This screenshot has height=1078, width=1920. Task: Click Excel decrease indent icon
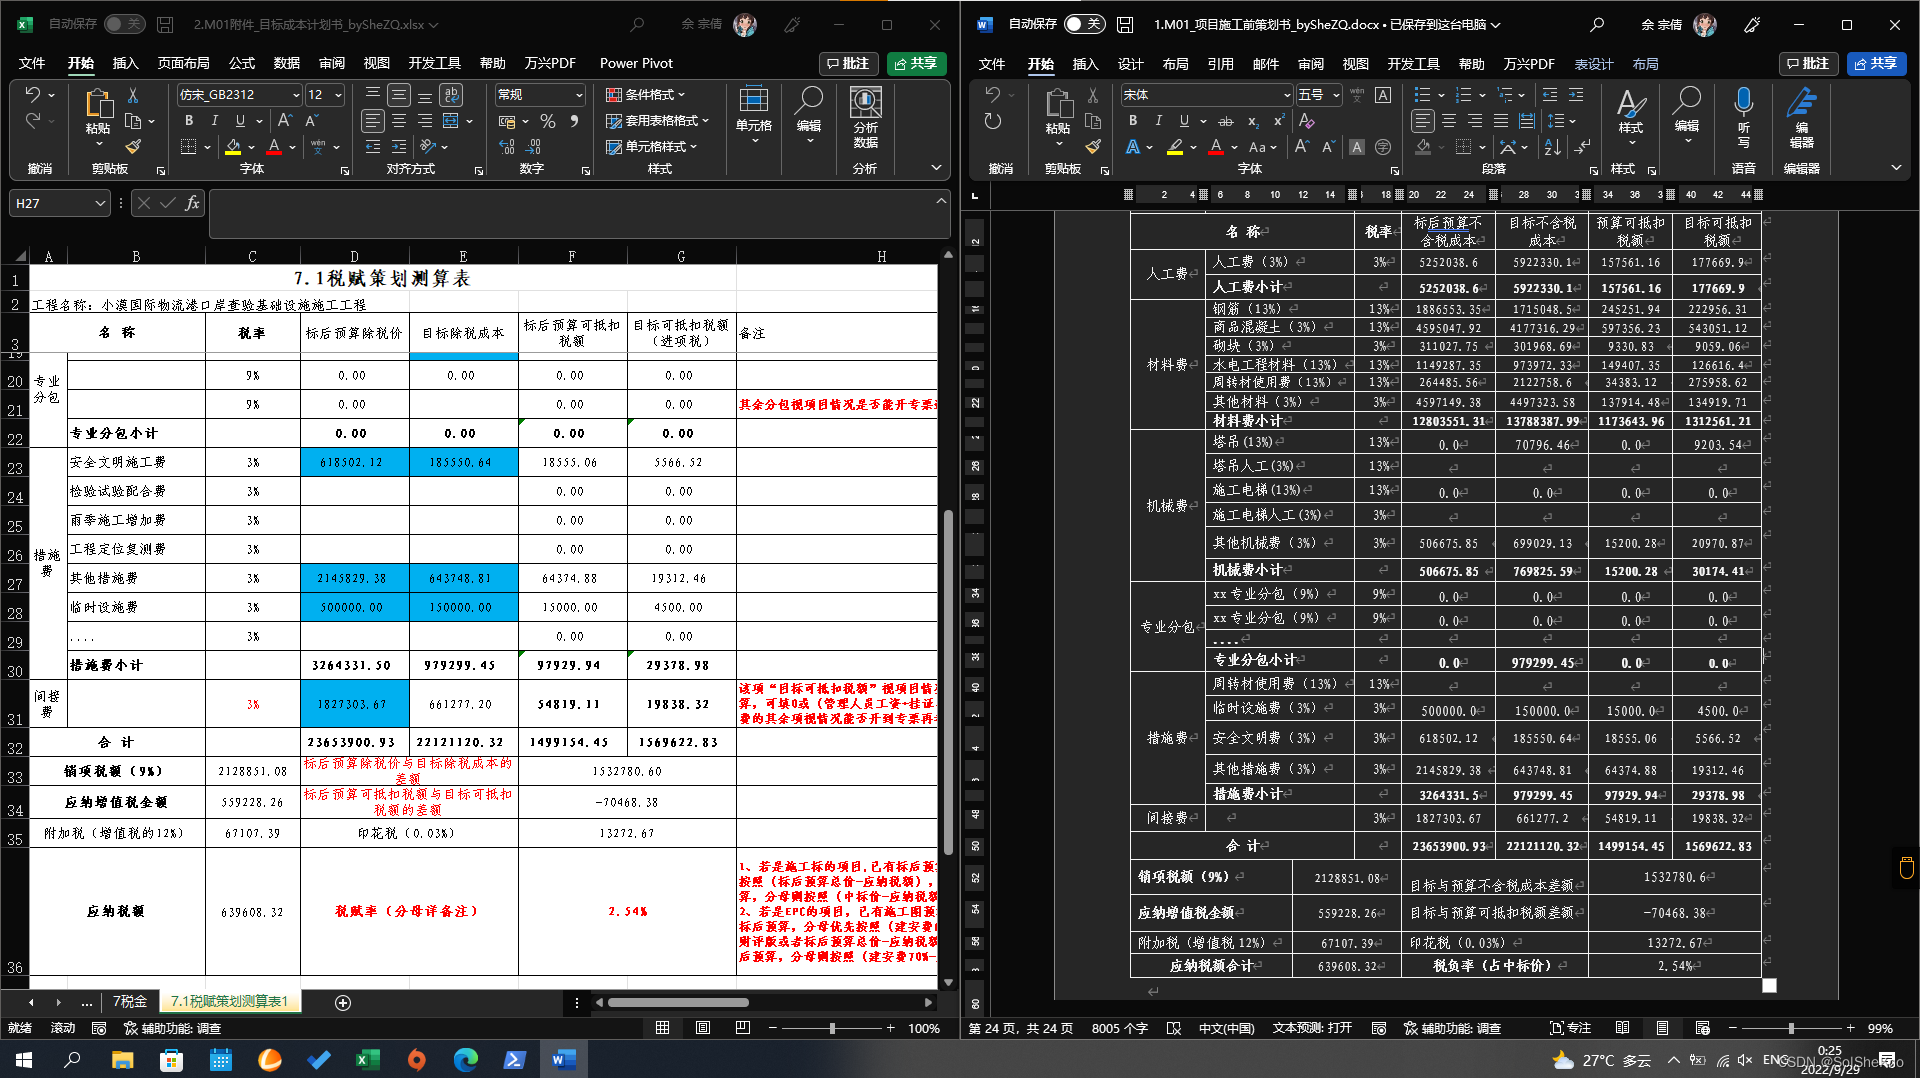tap(373, 147)
